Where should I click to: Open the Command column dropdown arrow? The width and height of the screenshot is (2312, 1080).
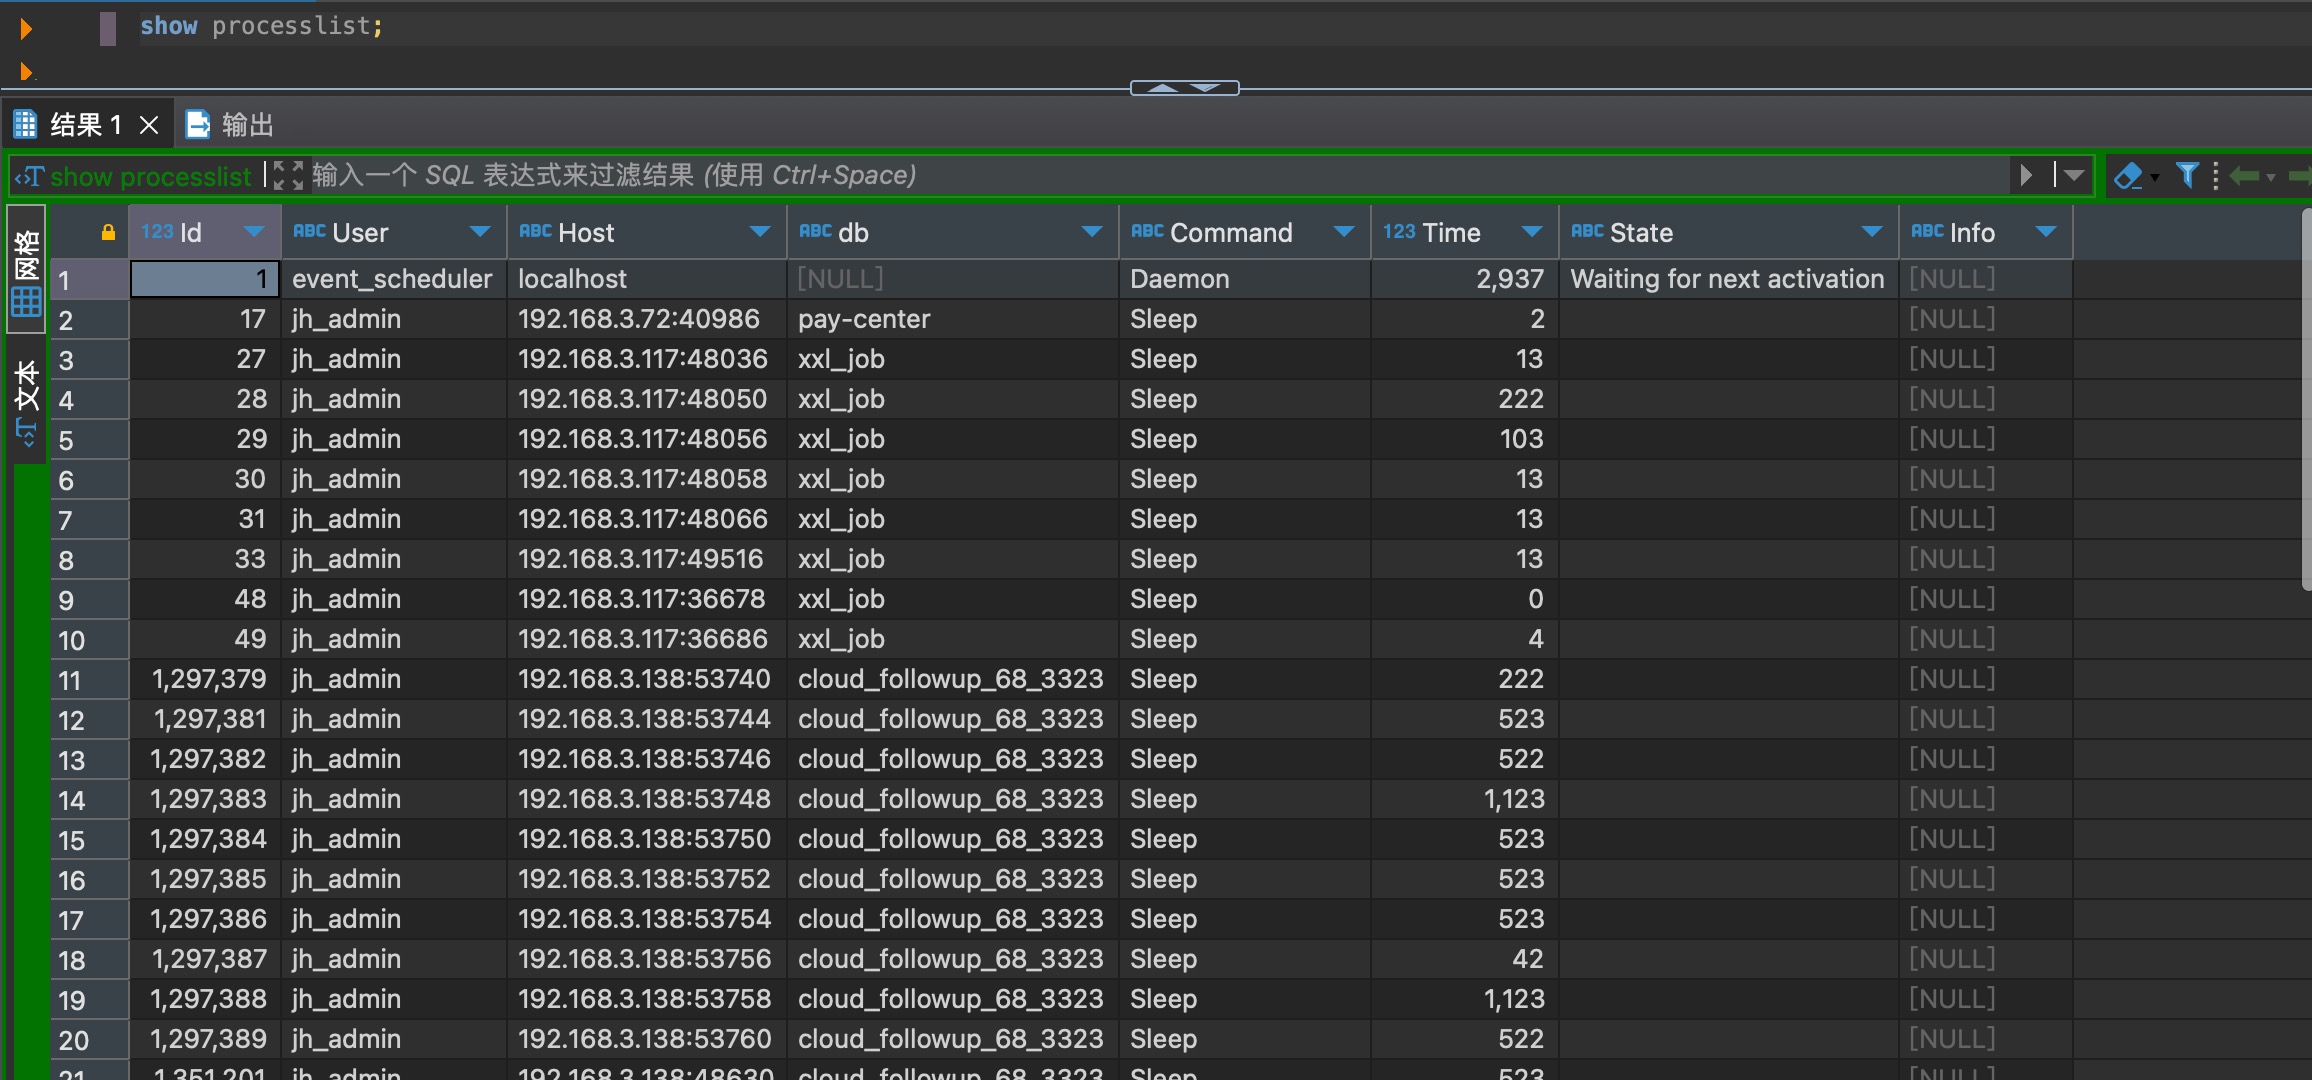[1343, 233]
